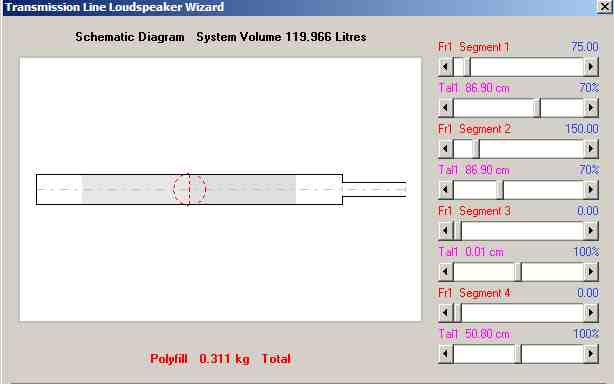Click the 'Fr1 Segment 2' label

474,129
